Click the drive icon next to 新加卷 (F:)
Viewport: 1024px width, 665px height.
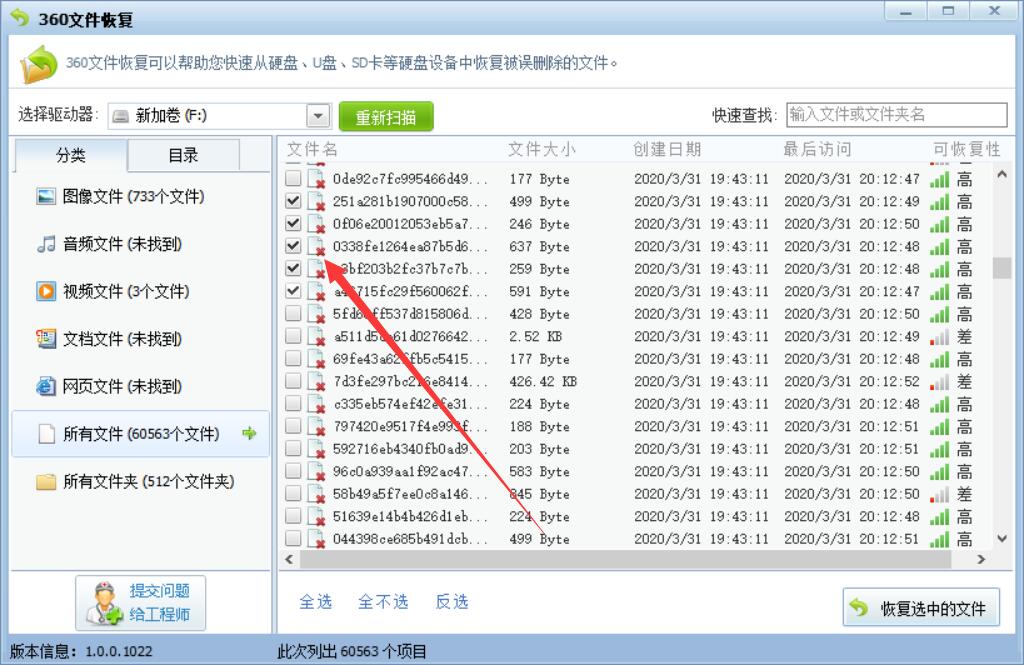tap(121, 116)
